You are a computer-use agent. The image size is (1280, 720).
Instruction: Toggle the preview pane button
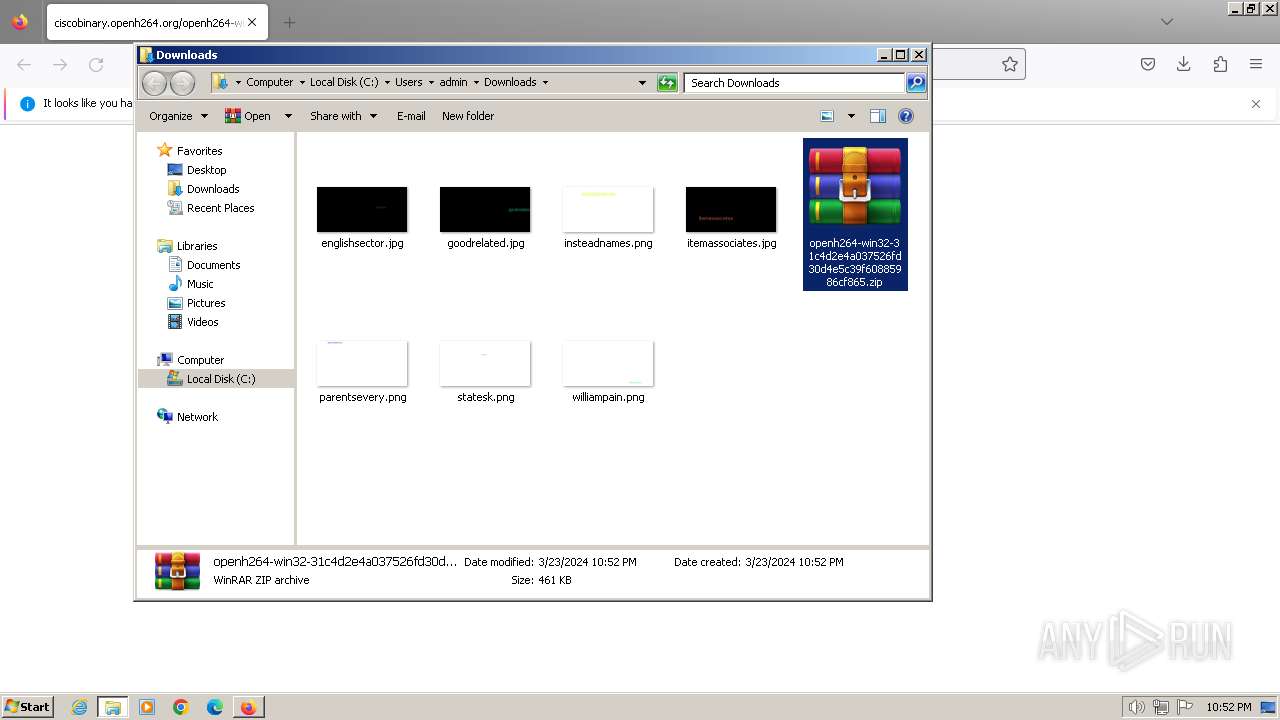[x=878, y=116]
